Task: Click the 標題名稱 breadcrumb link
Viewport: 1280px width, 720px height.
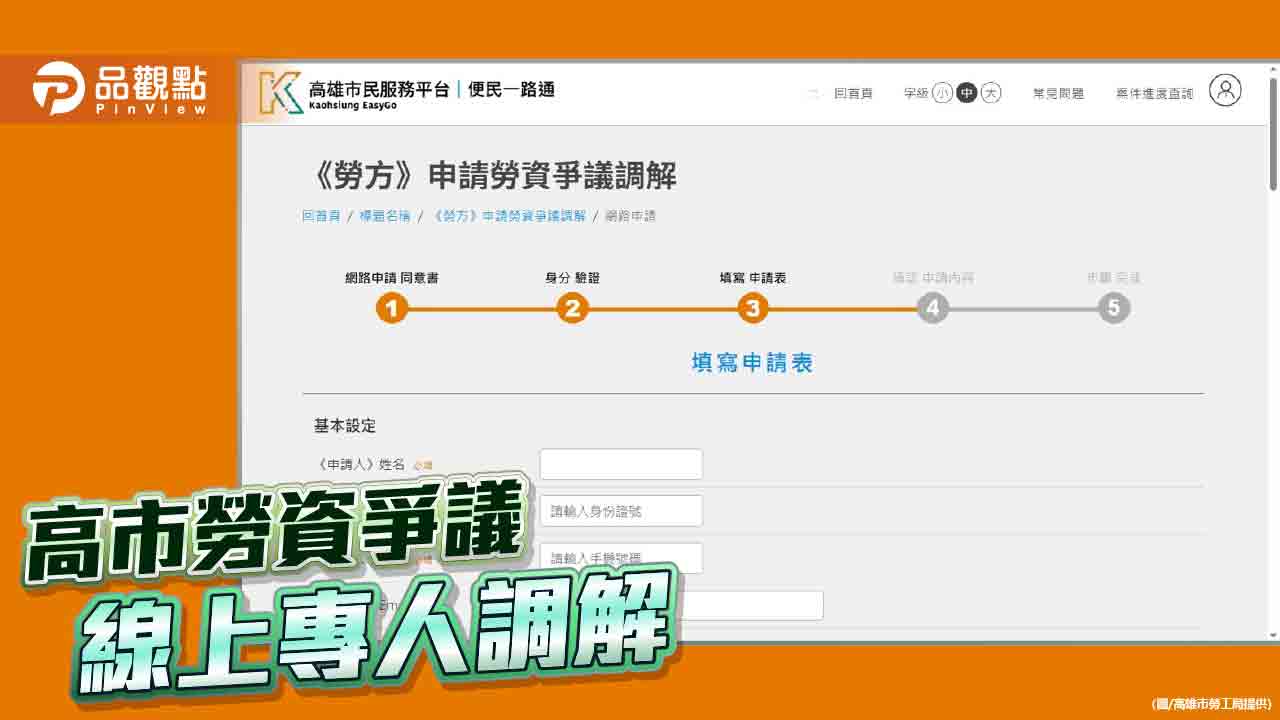Action: (x=385, y=216)
